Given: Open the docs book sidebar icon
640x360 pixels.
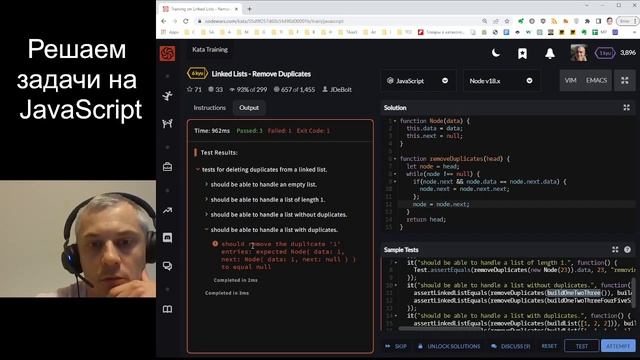Looking at the screenshot, I should coord(167,309).
